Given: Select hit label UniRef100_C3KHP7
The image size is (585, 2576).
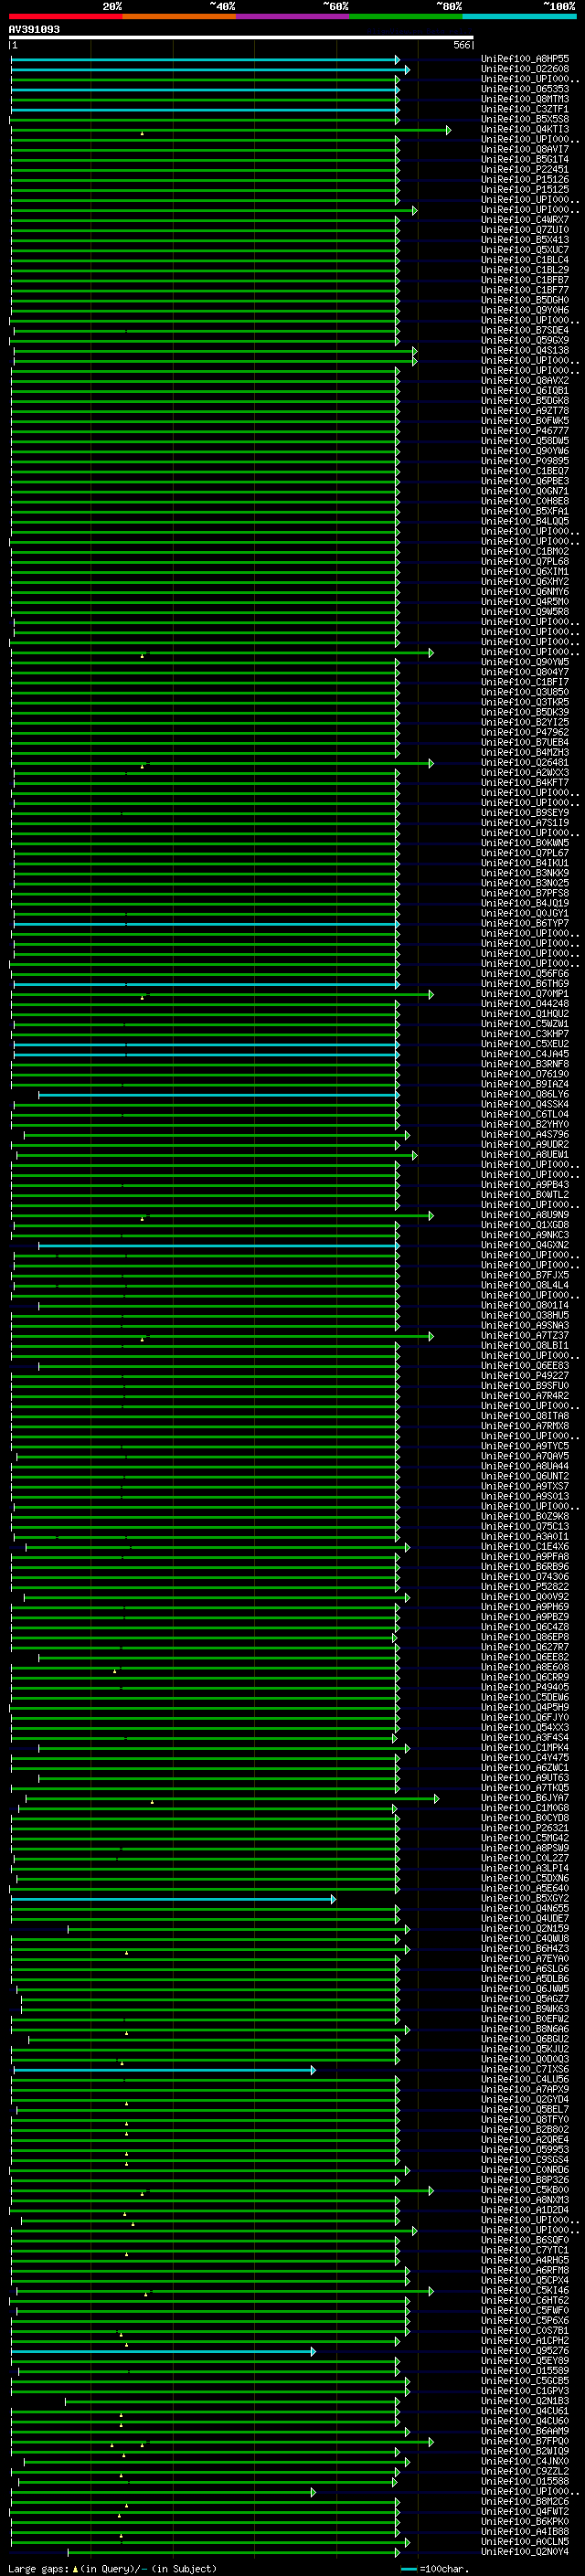Looking at the screenshot, I should [x=524, y=1033].
